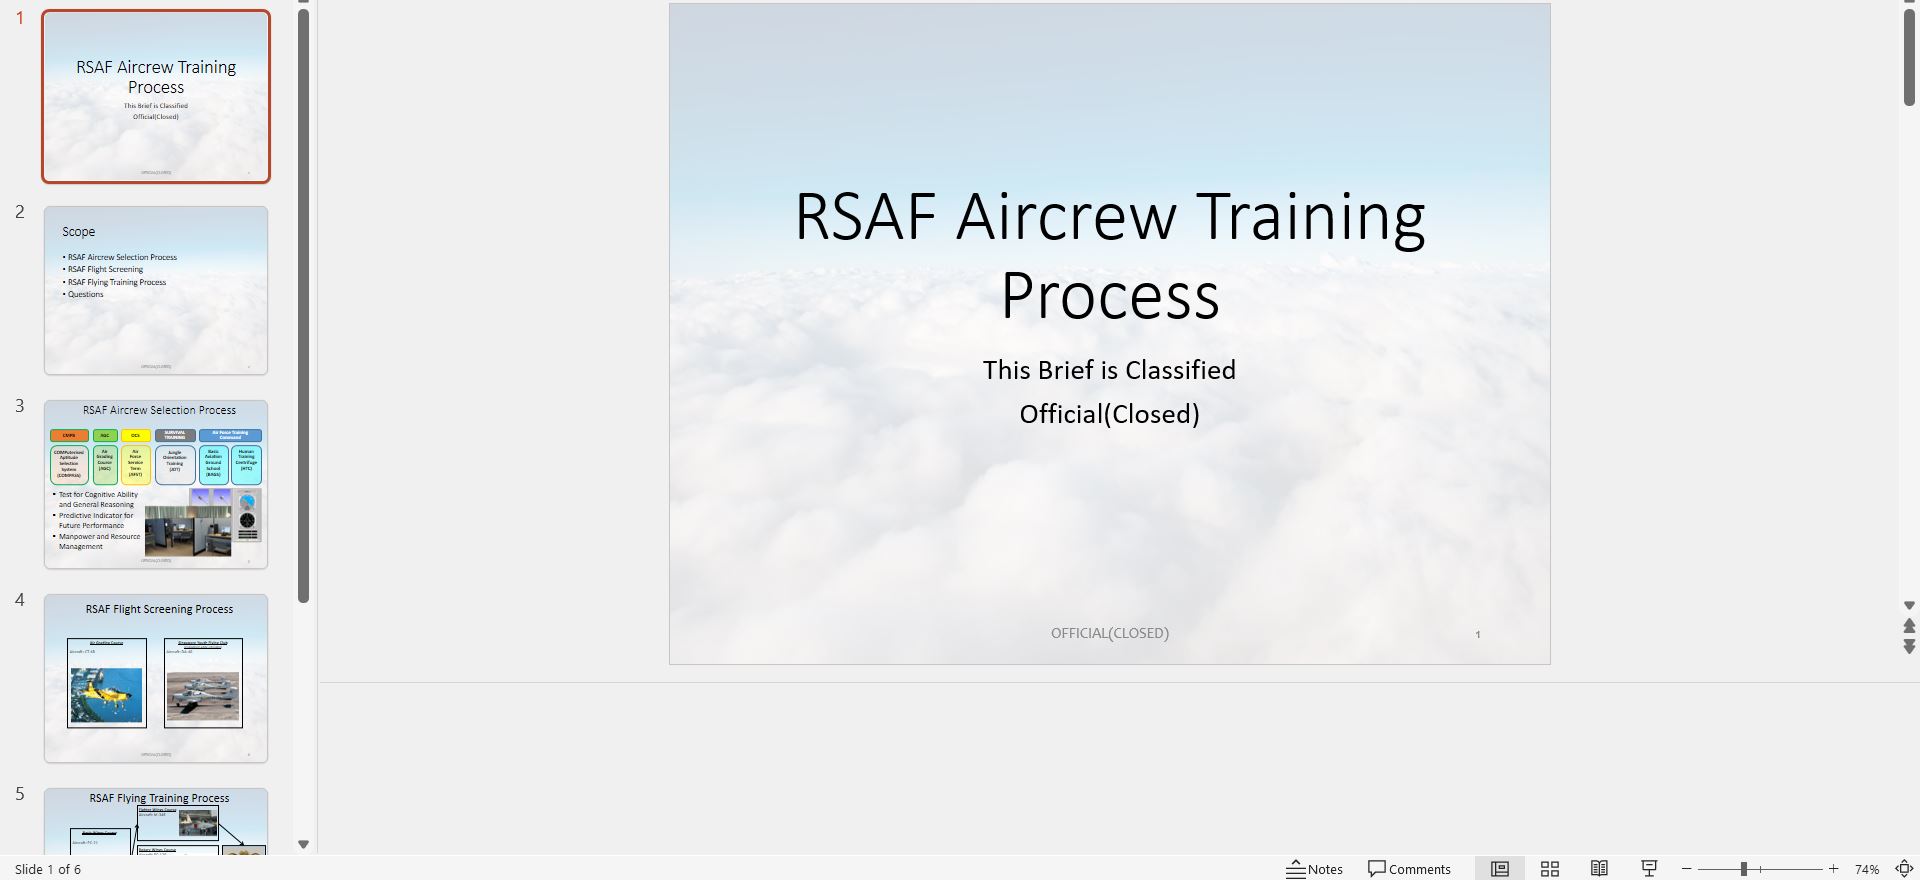Click 'Official(Closed)' subtitle line
1920x880 pixels.
click(1109, 414)
